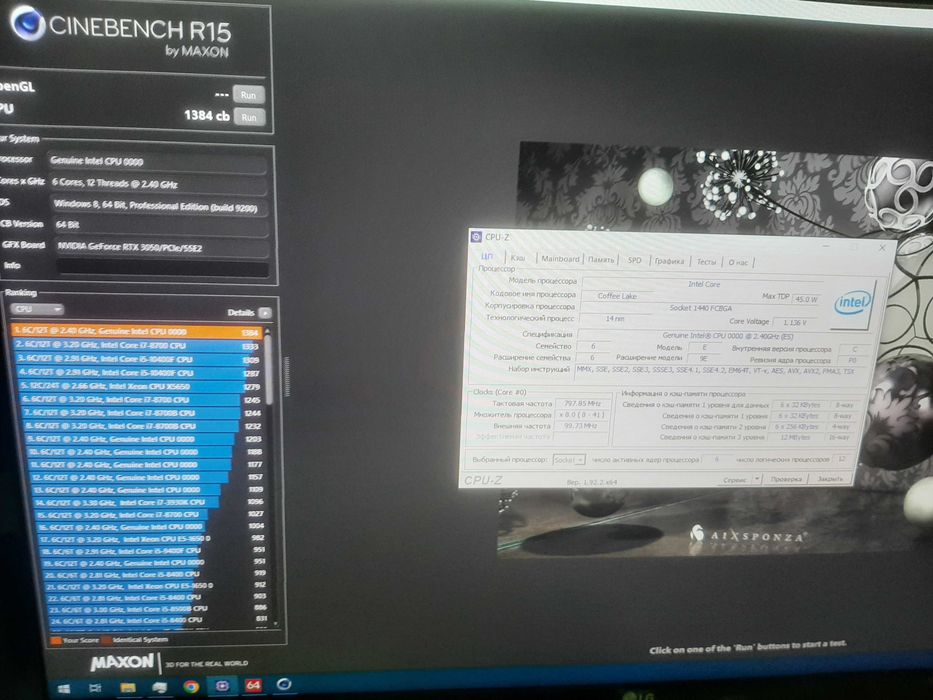Open the SPD tab in CPU-Z
The height and width of the screenshot is (700, 933).
pyautogui.click(x=634, y=260)
